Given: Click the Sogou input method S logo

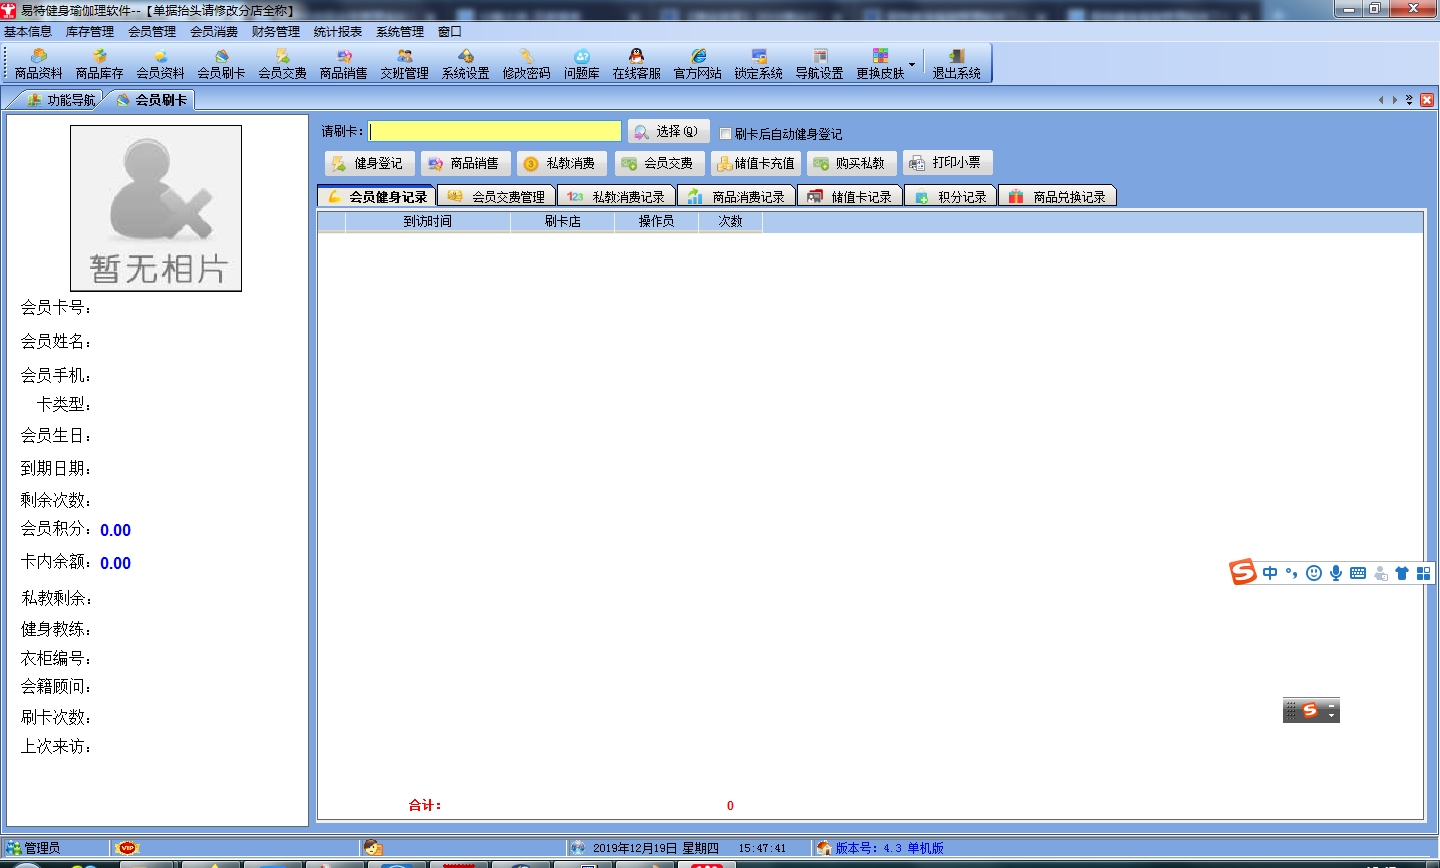Looking at the screenshot, I should (1243, 572).
